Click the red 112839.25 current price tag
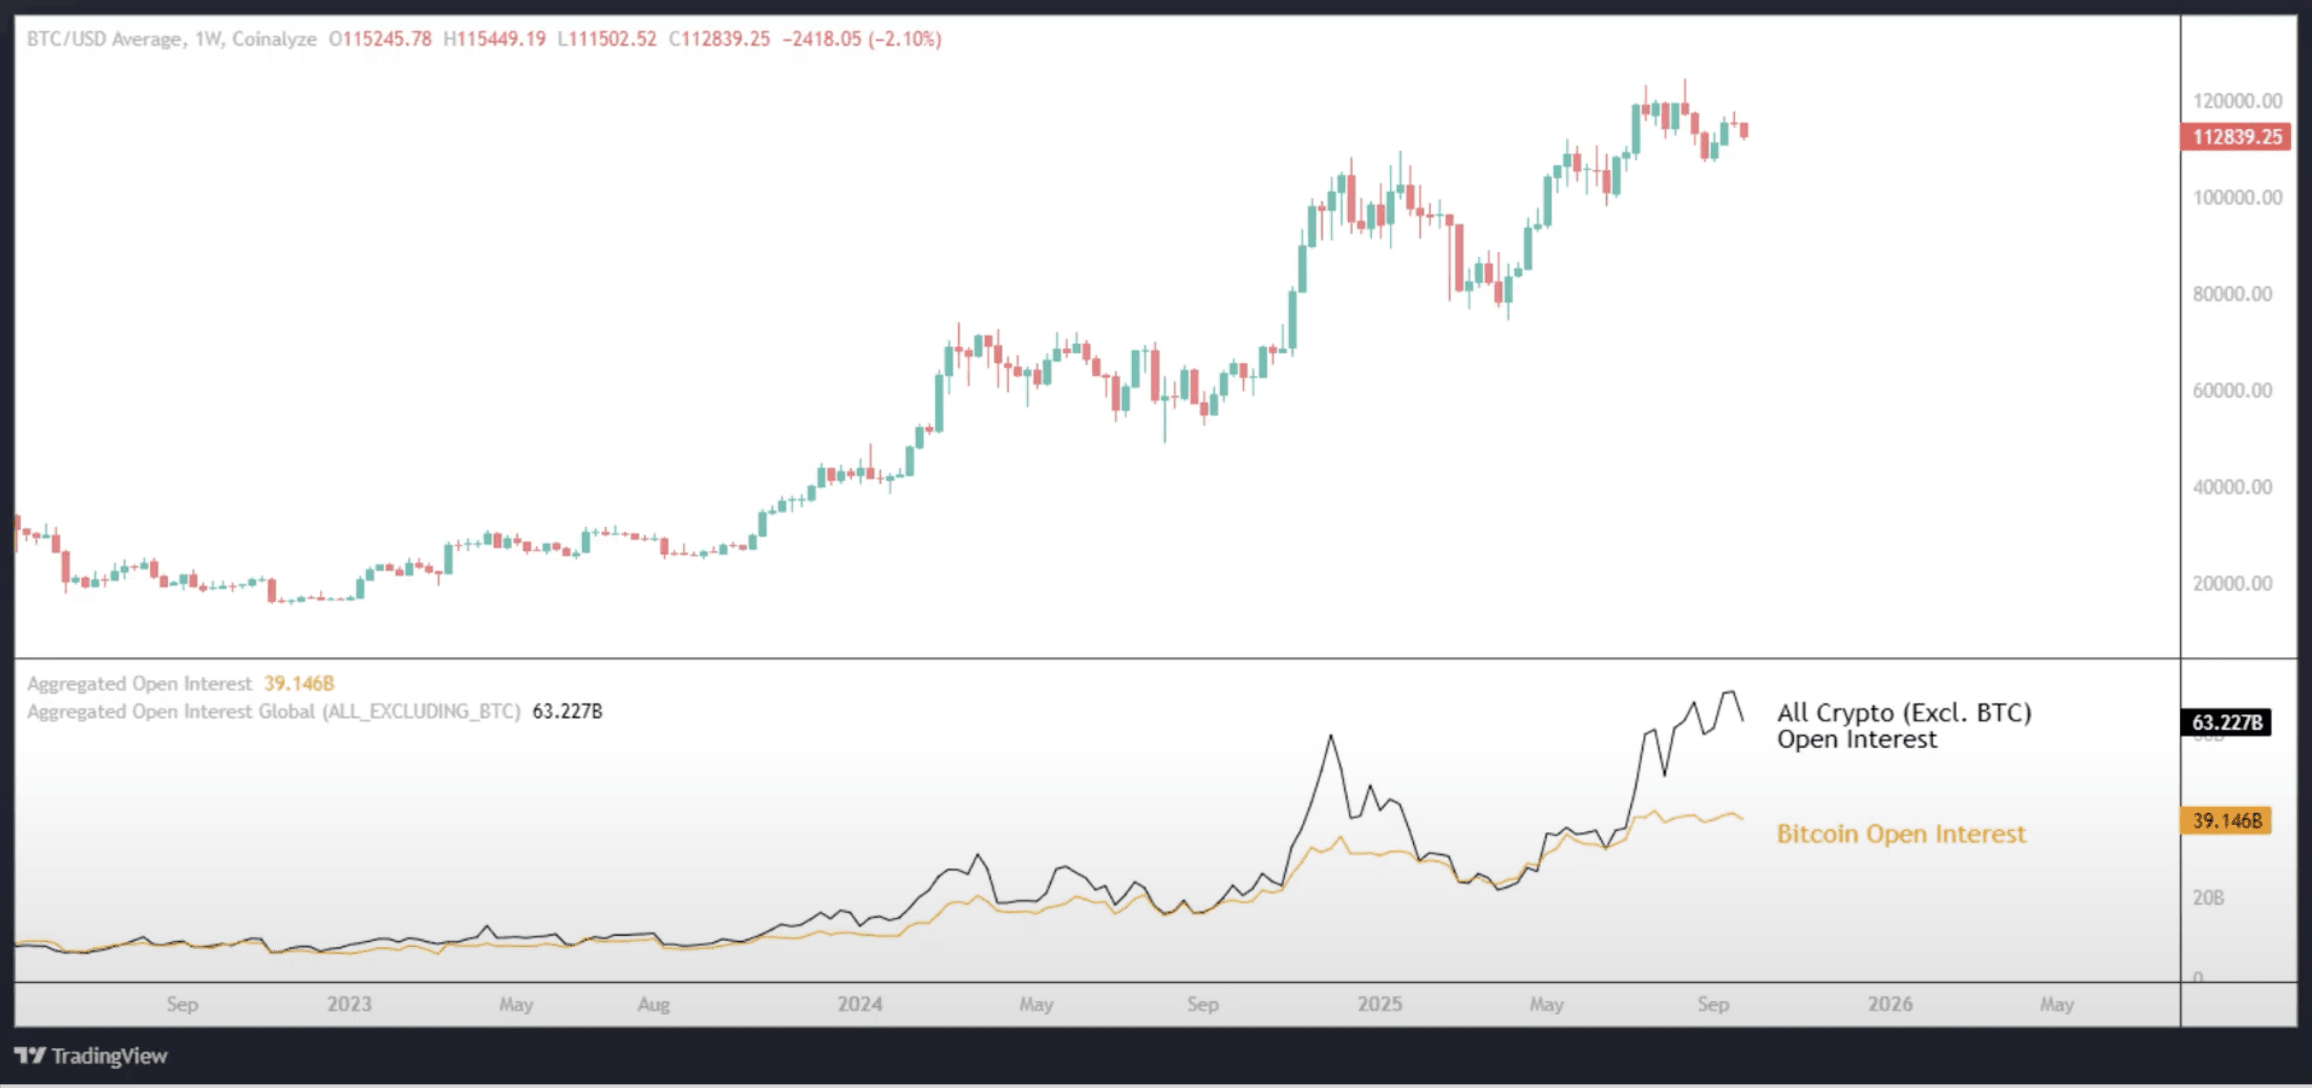This screenshot has width=2312, height=1088. (2235, 137)
